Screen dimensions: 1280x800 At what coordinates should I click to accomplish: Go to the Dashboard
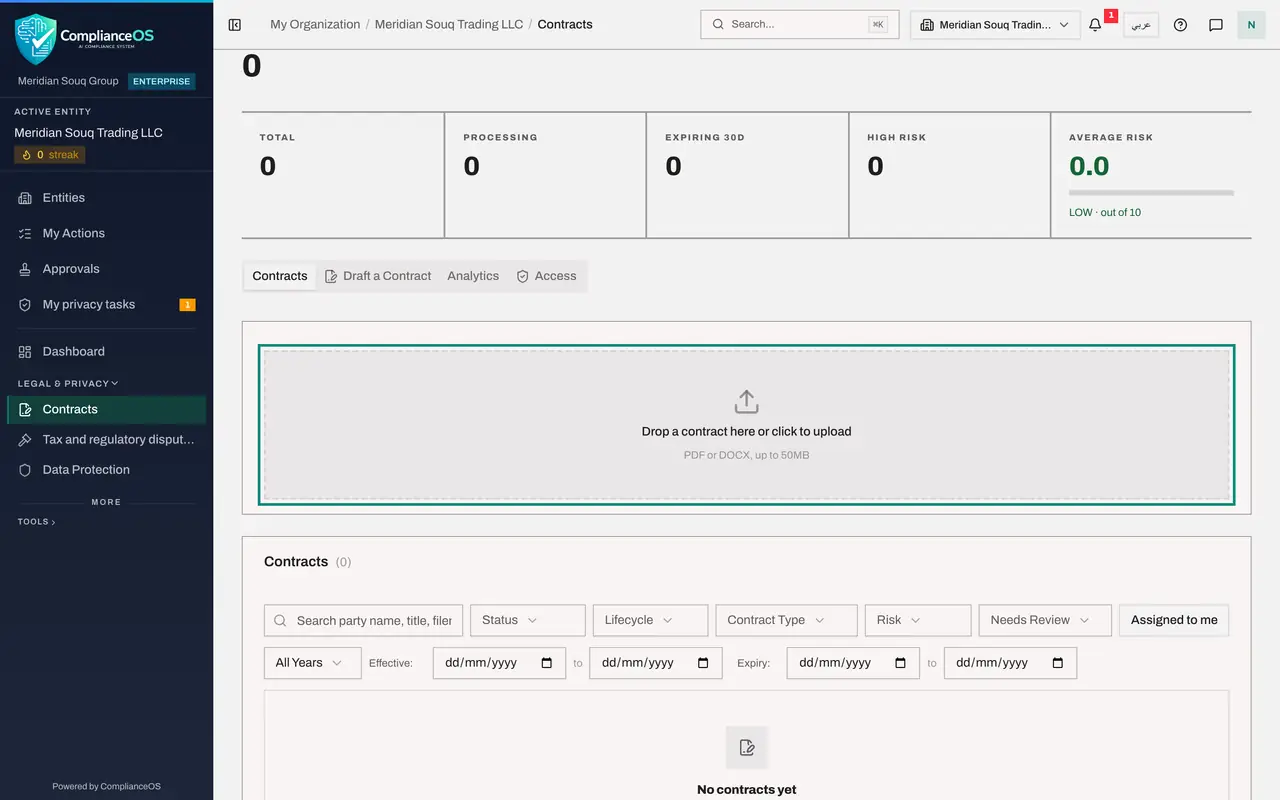click(106, 352)
